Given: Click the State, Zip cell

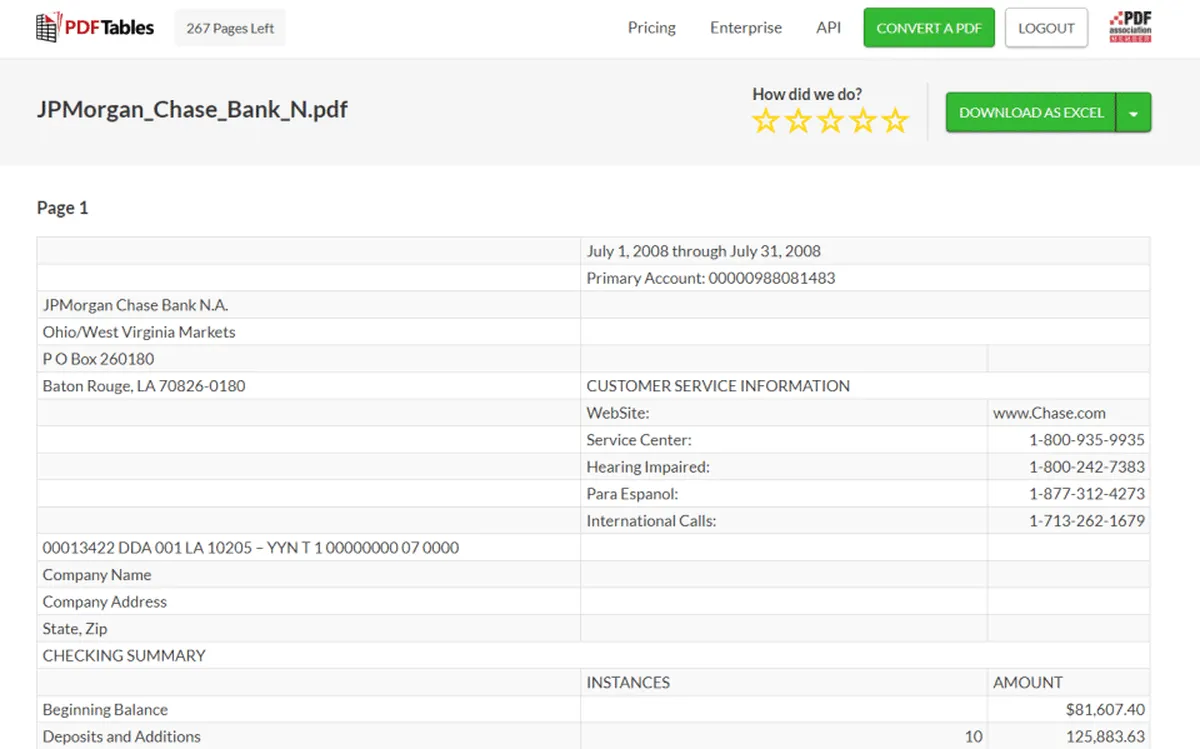Looking at the screenshot, I should 309,629.
